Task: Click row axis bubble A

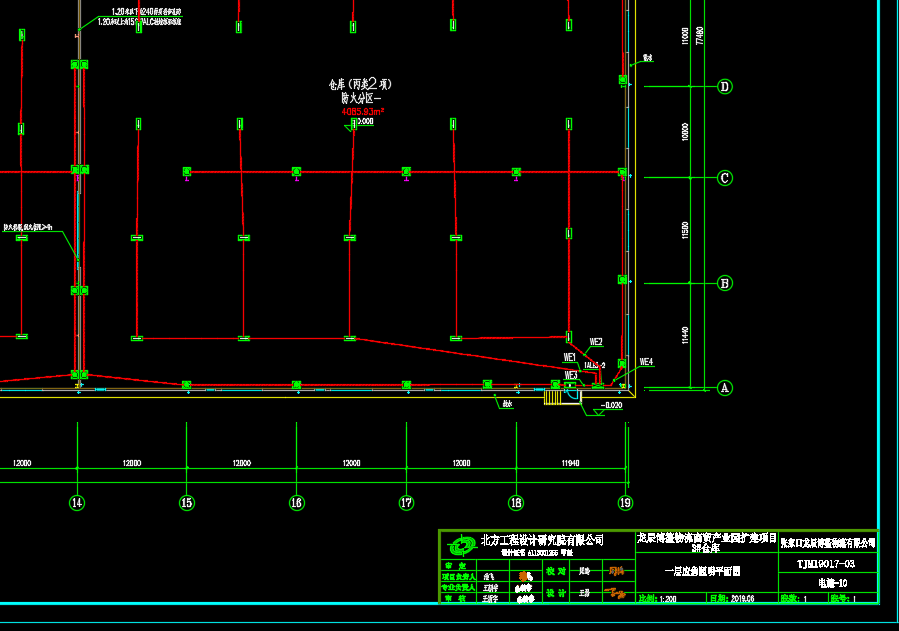Action: pos(725,388)
